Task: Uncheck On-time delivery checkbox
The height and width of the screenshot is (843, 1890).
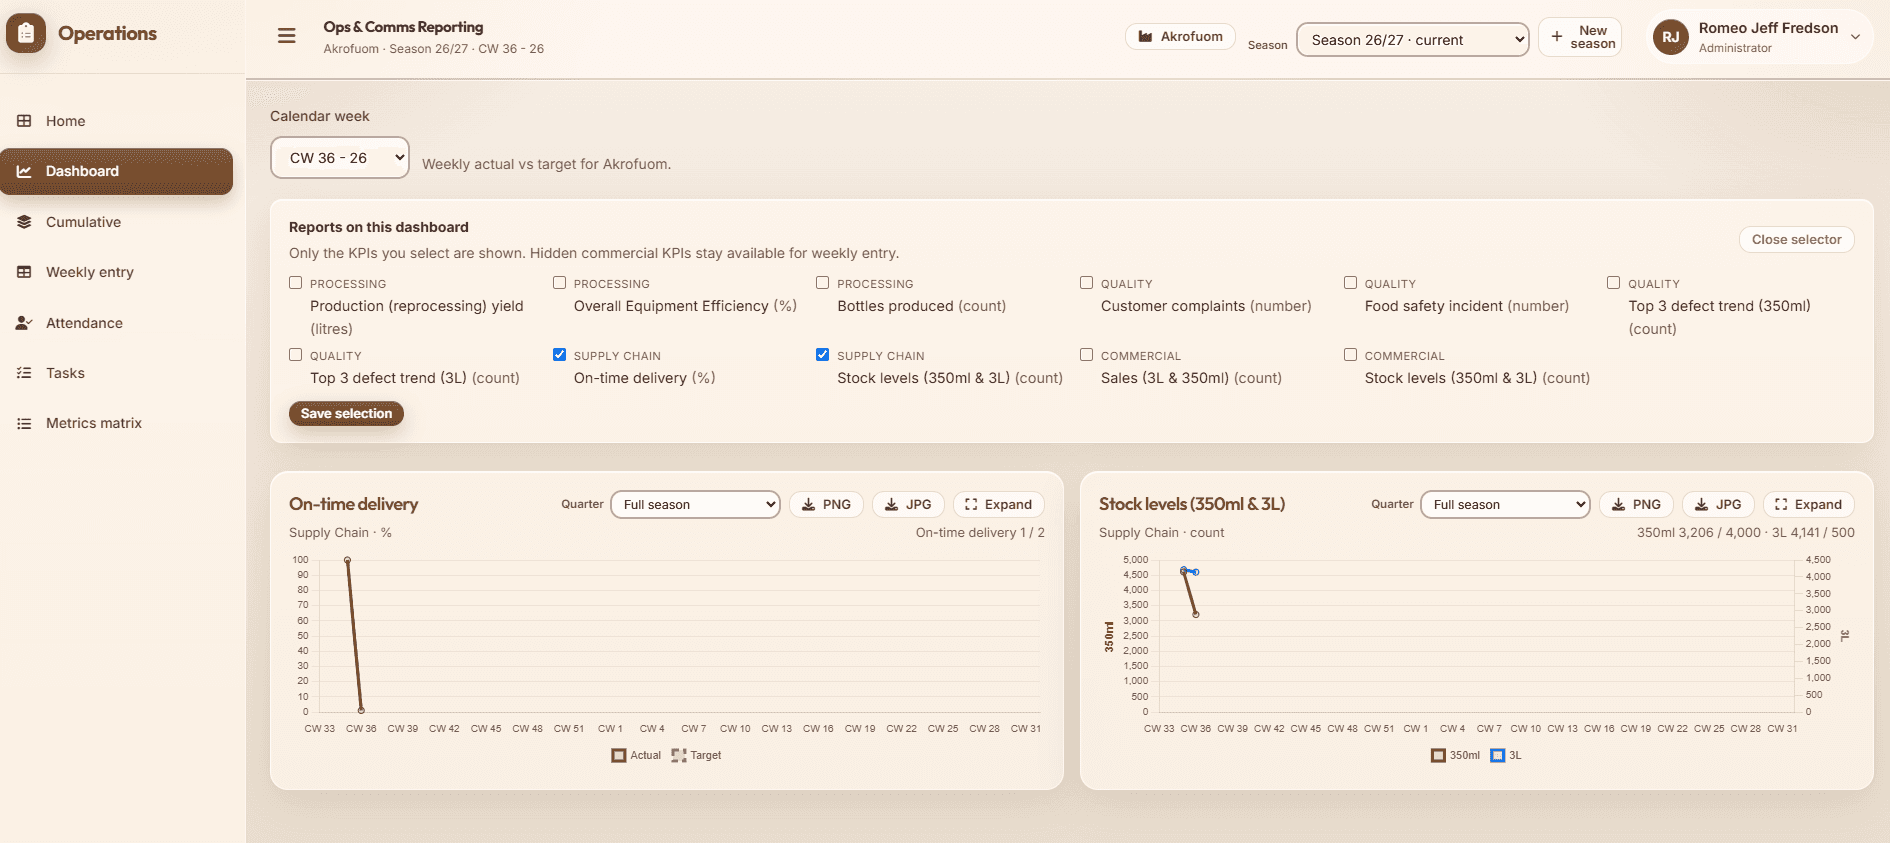Action: pyautogui.click(x=560, y=355)
